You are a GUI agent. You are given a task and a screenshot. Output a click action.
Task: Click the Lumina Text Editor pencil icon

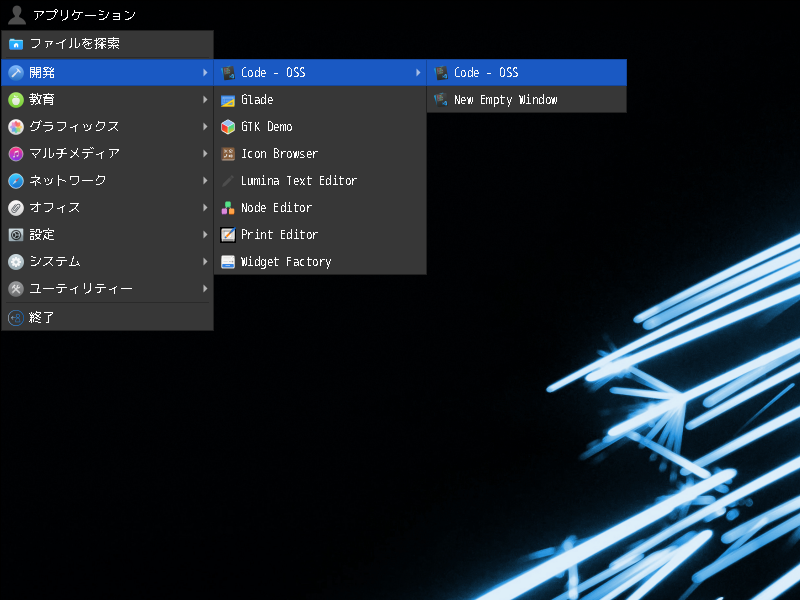228,181
